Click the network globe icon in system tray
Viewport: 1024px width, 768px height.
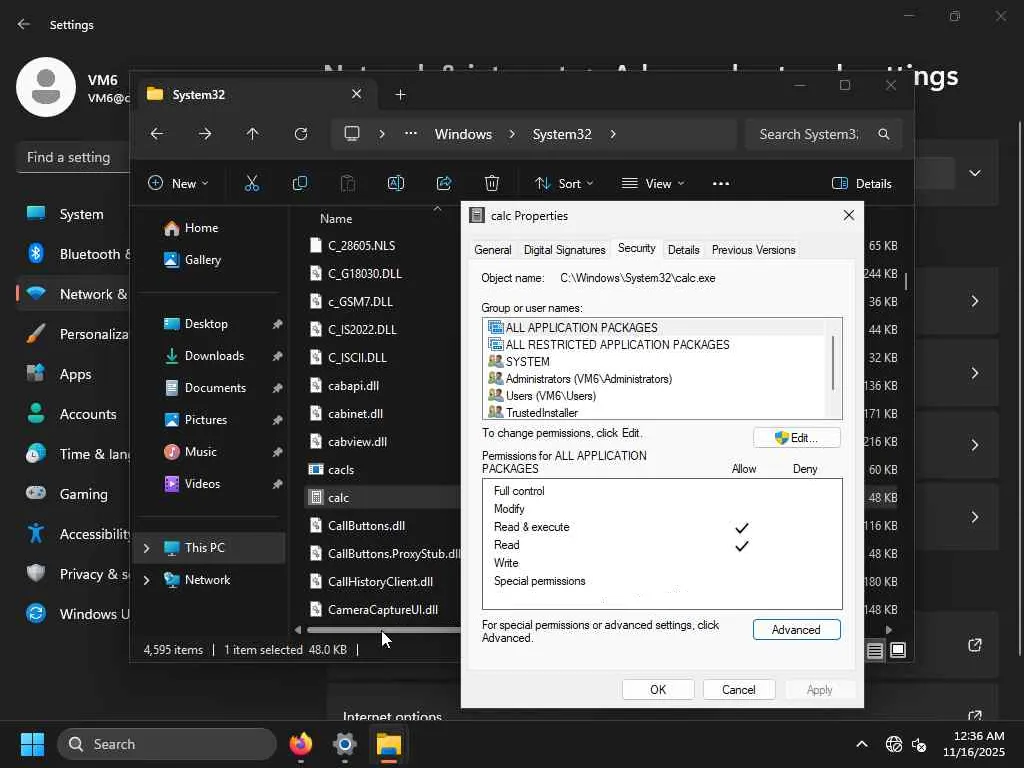pos(893,744)
